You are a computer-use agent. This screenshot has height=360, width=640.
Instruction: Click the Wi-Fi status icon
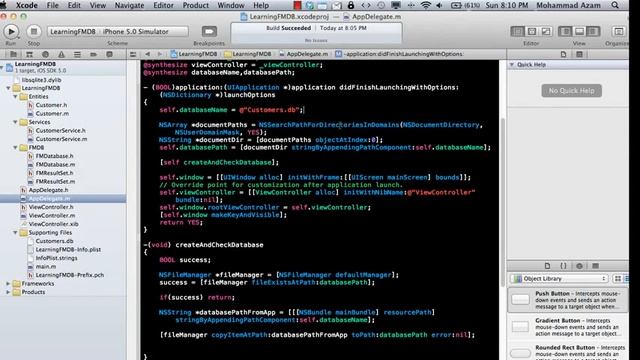[425, 5]
